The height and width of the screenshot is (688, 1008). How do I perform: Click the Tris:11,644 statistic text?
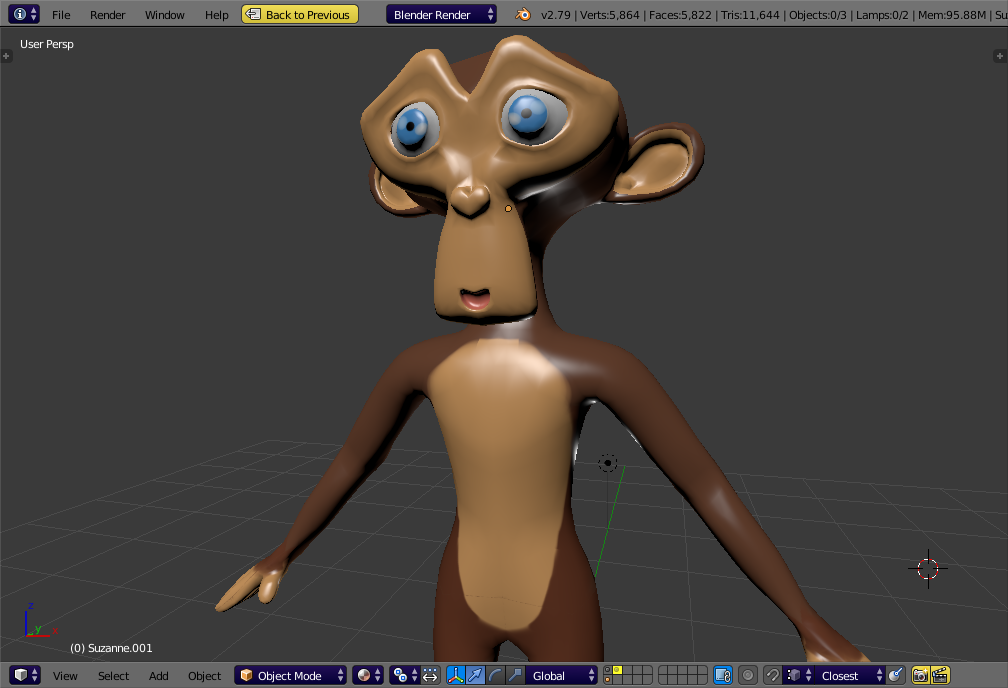pos(750,15)
